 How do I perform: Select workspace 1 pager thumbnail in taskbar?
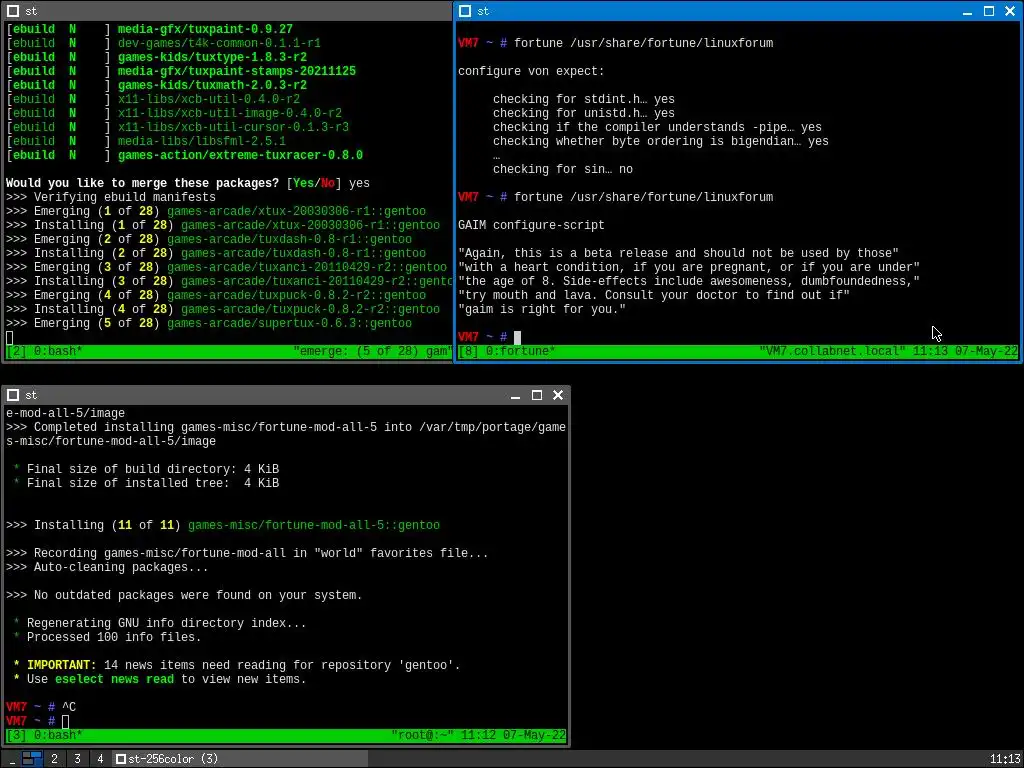click(x=32, y=759)
